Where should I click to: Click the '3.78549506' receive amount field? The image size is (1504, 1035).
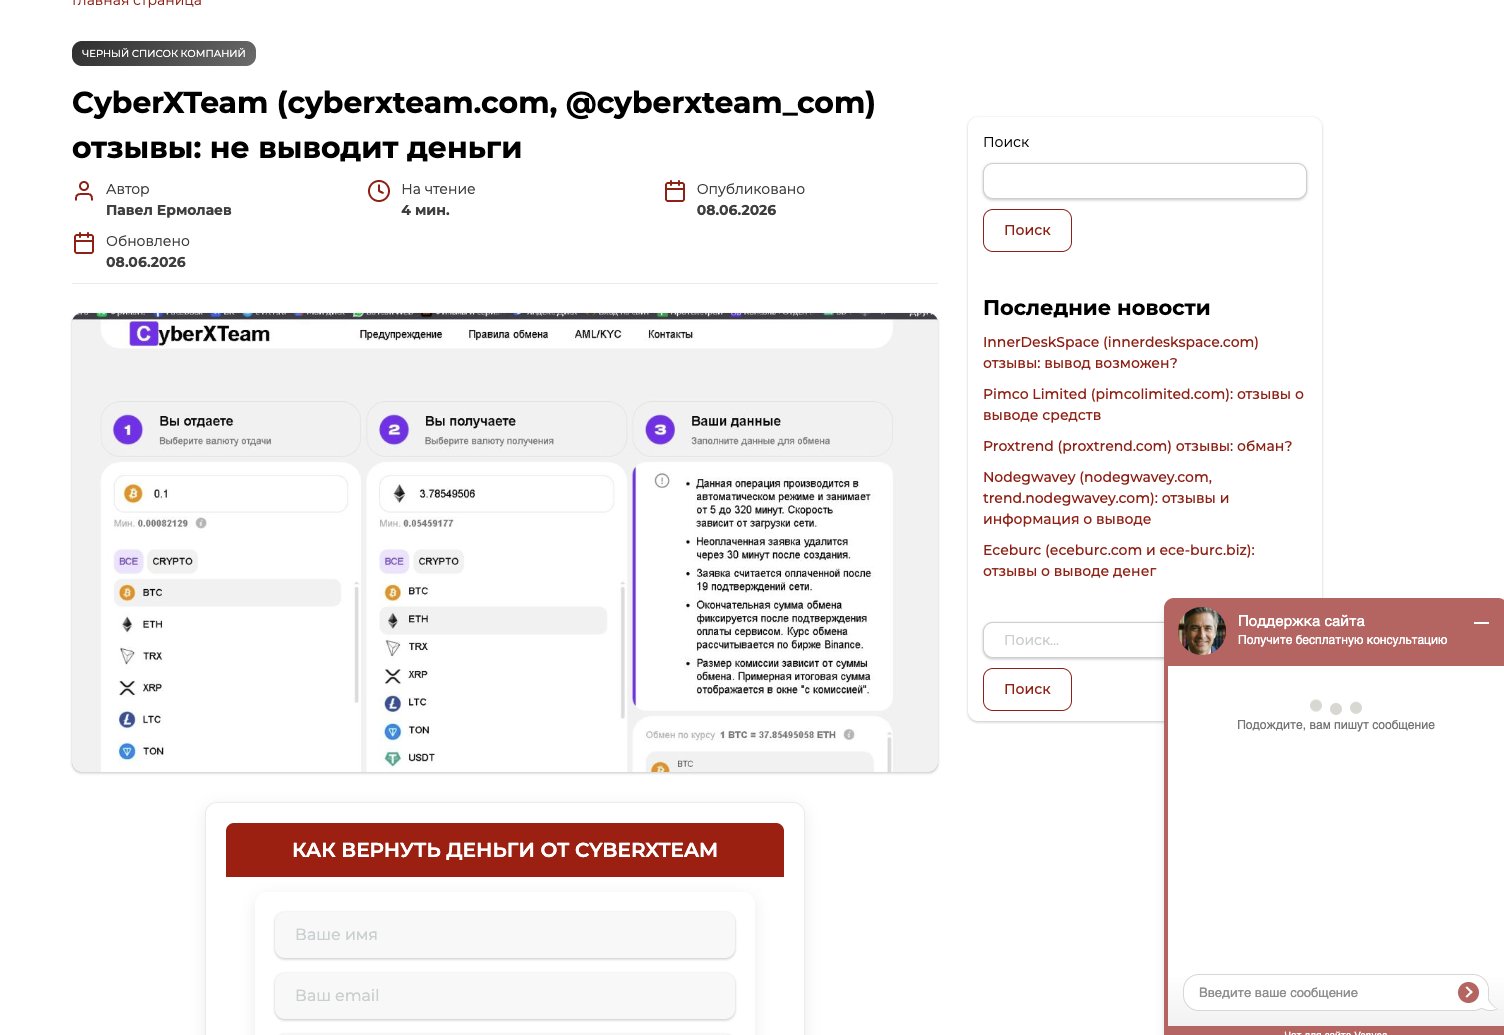(x=497, y=493)
